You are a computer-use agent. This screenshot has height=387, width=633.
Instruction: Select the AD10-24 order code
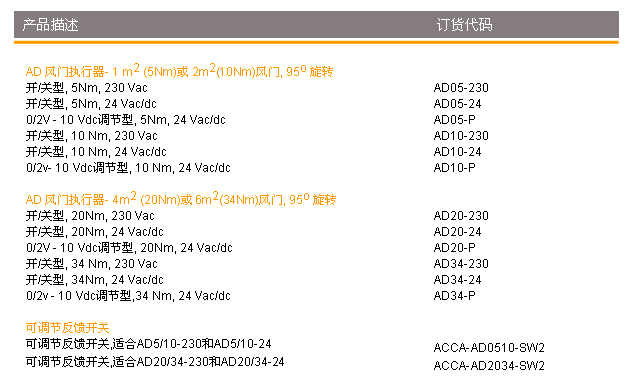point(457,152)
